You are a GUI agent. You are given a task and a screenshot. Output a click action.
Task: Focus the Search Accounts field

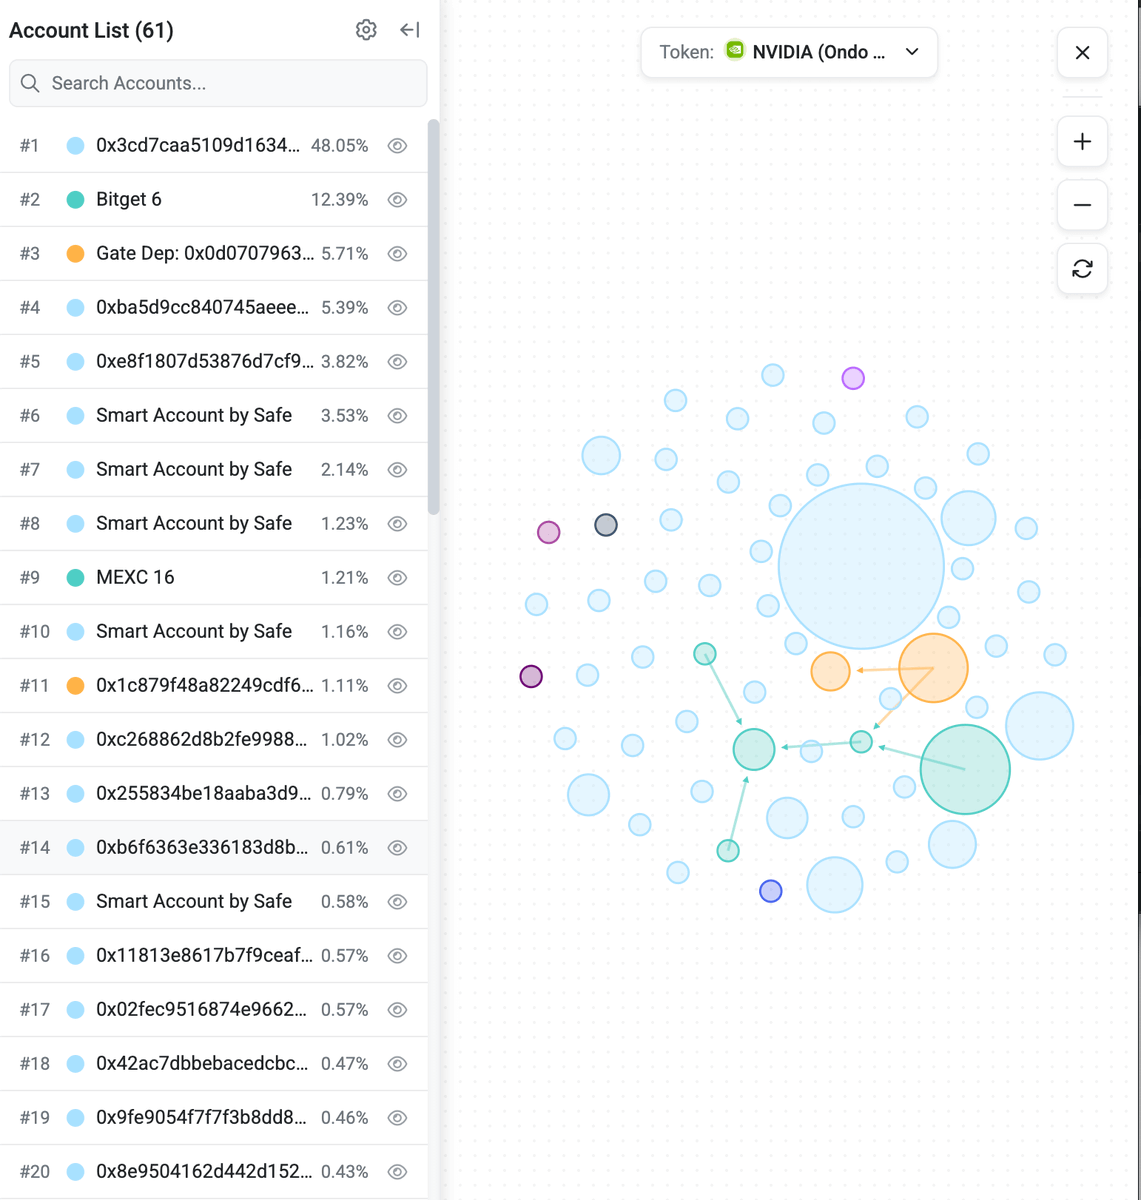[x=218, y=83]
